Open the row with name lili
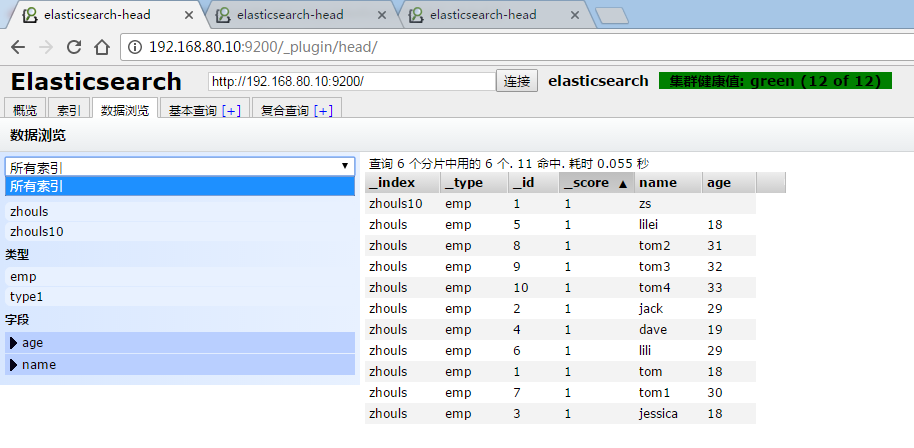This screenshot has width=914, height=448. 561,351
